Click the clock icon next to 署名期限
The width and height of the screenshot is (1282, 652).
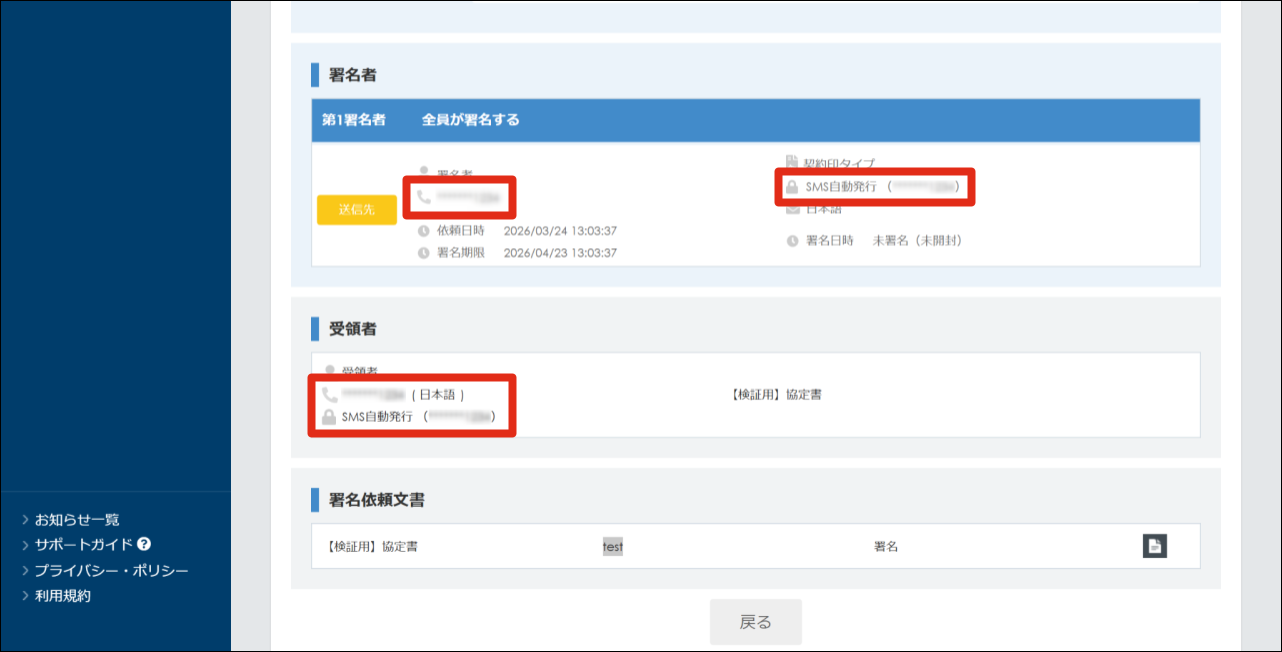pyautogui.click(x=424, y=253)
